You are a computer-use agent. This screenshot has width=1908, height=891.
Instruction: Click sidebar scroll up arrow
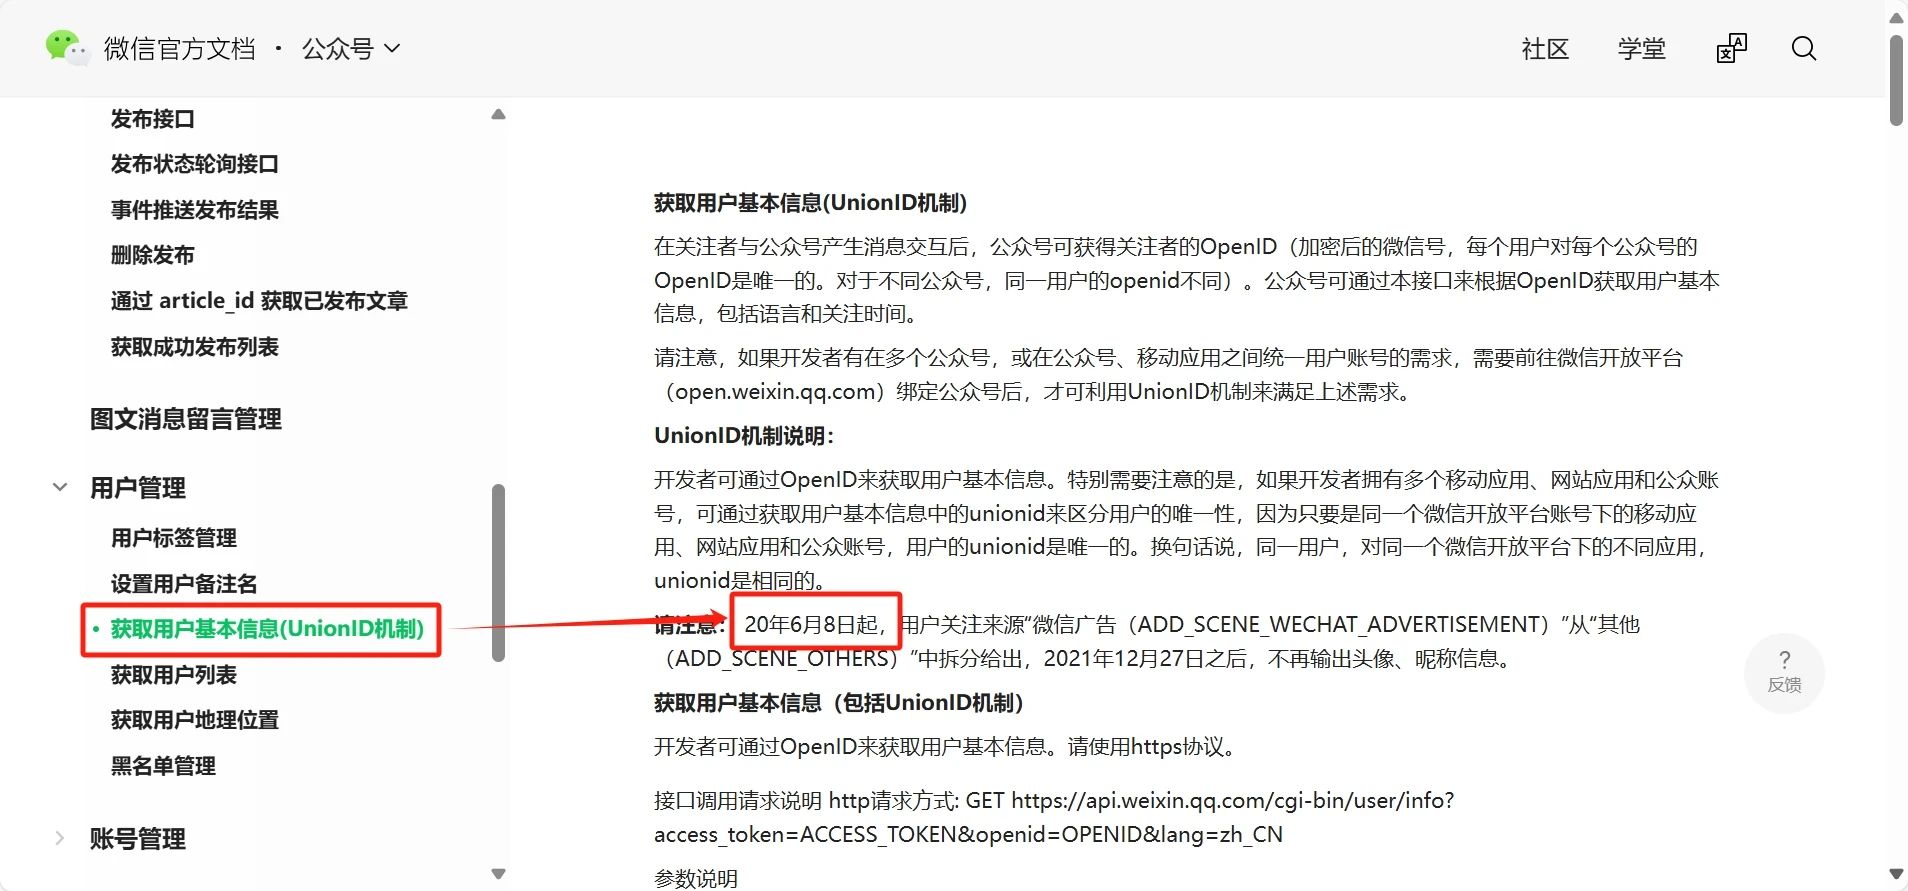[498, 114]
